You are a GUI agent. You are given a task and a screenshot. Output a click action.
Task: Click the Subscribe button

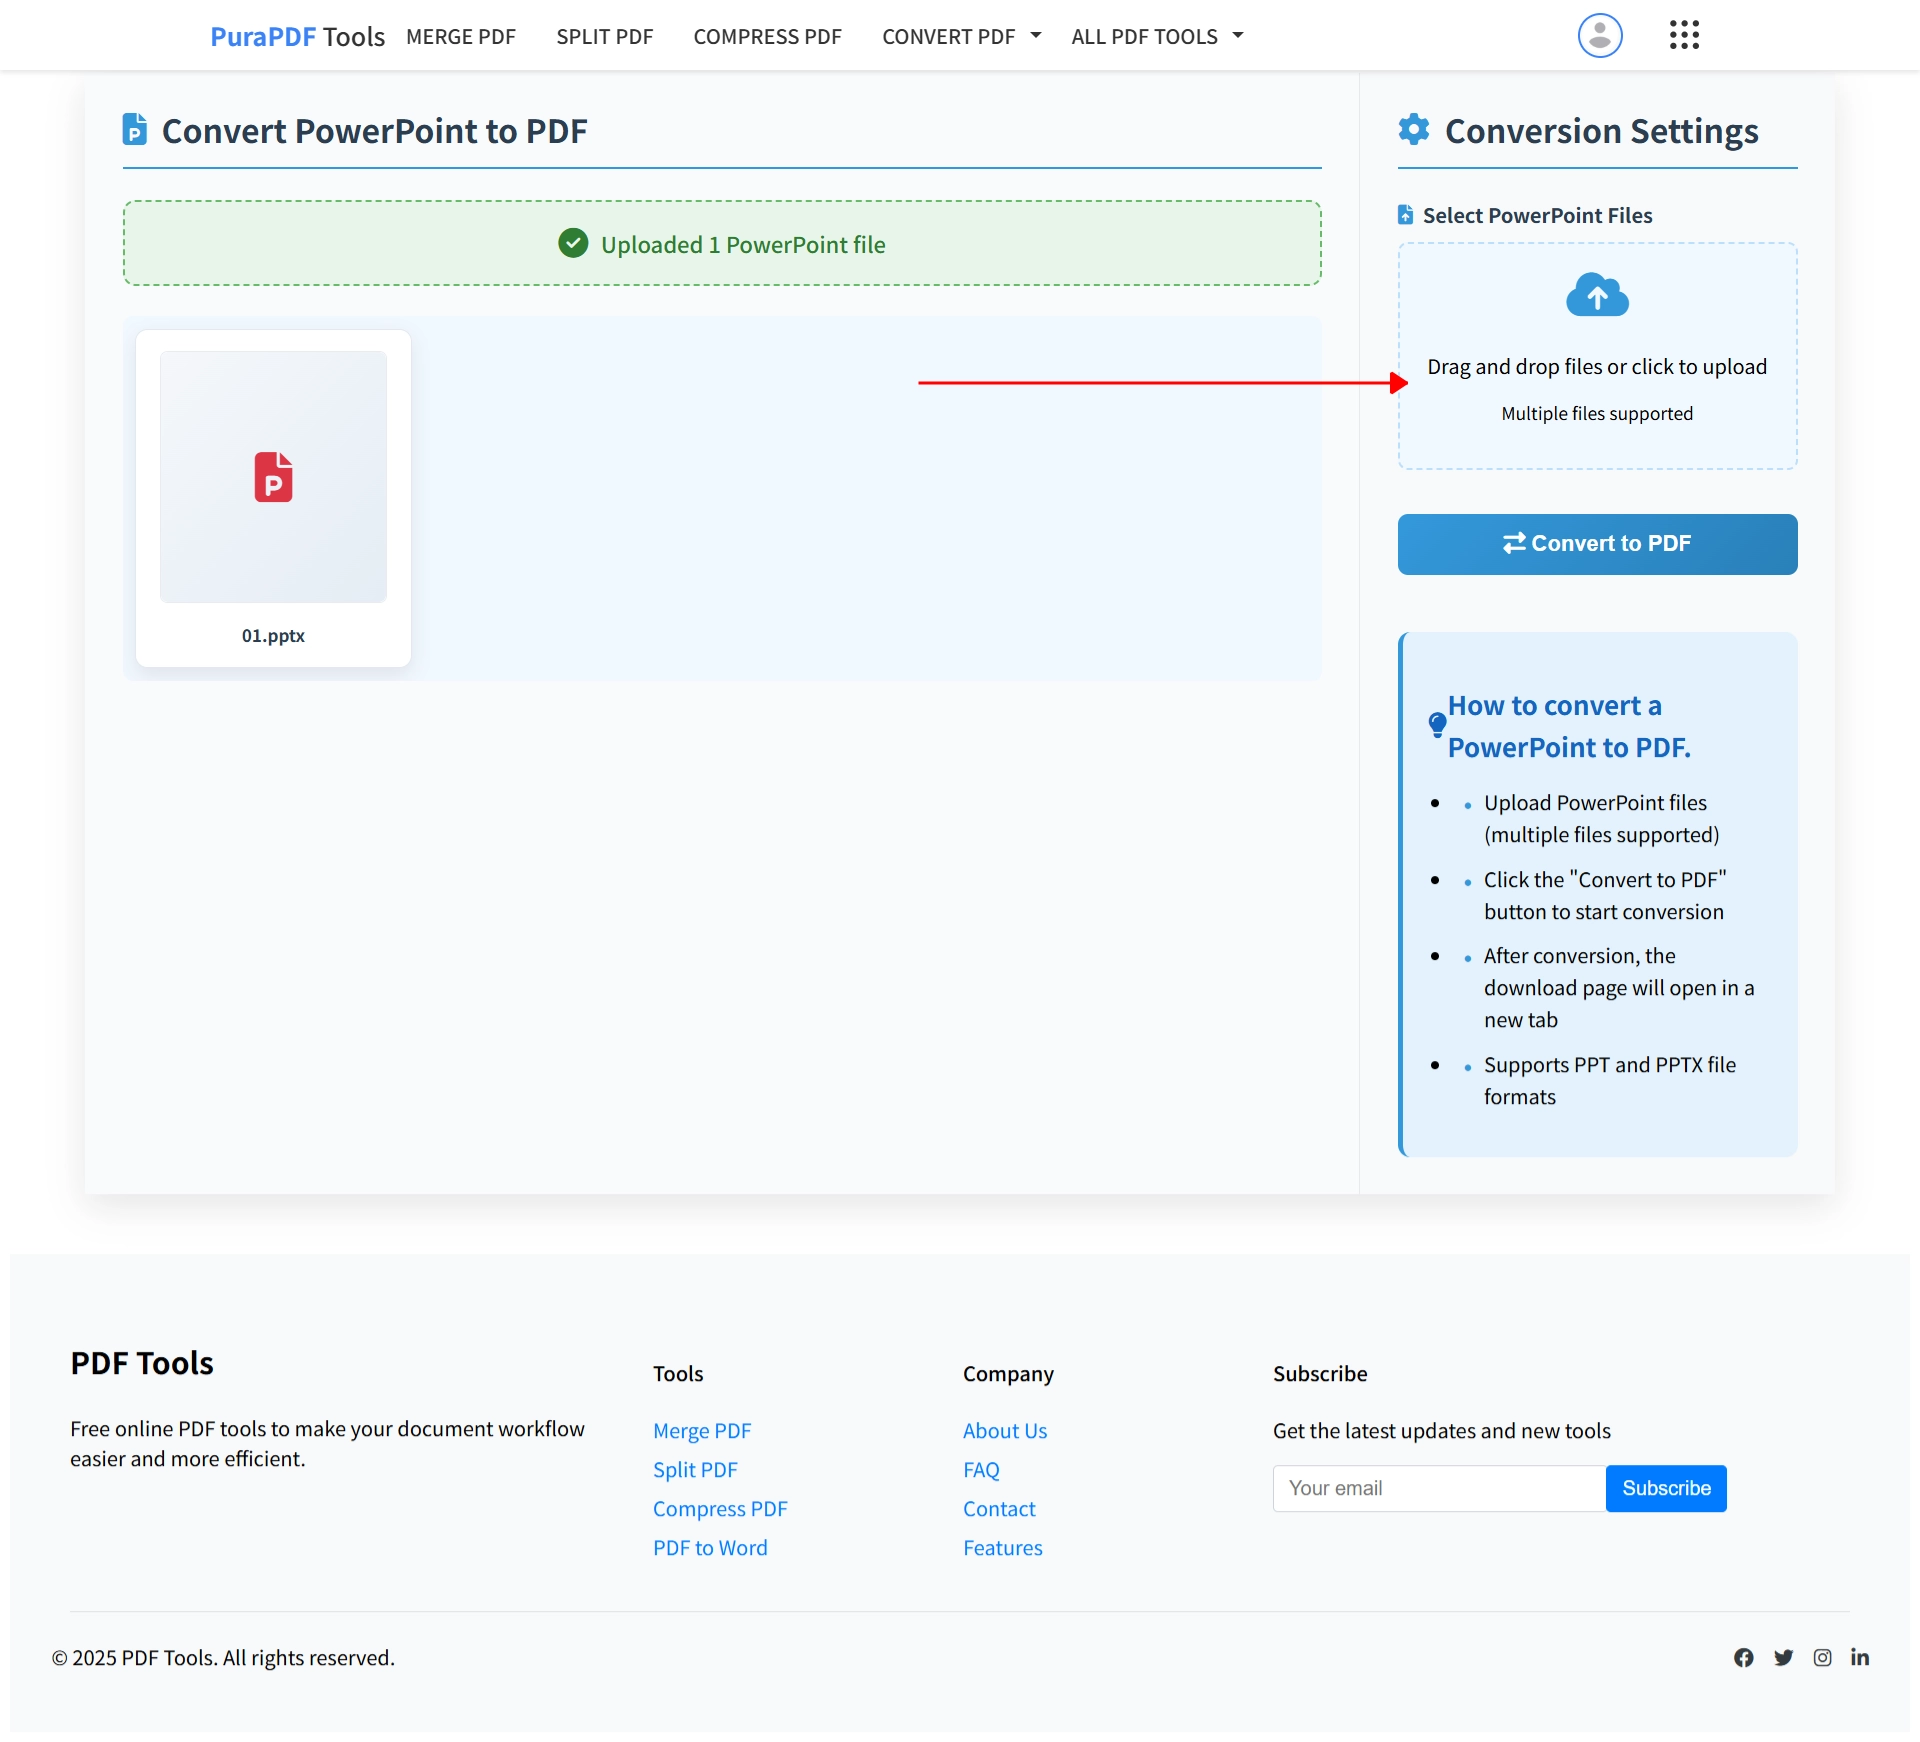click(x=1665, y=1488)
